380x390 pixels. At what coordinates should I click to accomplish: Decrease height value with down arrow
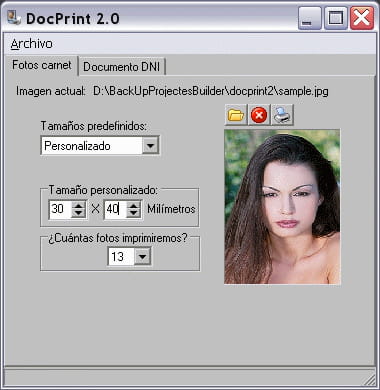pos(134,213)
